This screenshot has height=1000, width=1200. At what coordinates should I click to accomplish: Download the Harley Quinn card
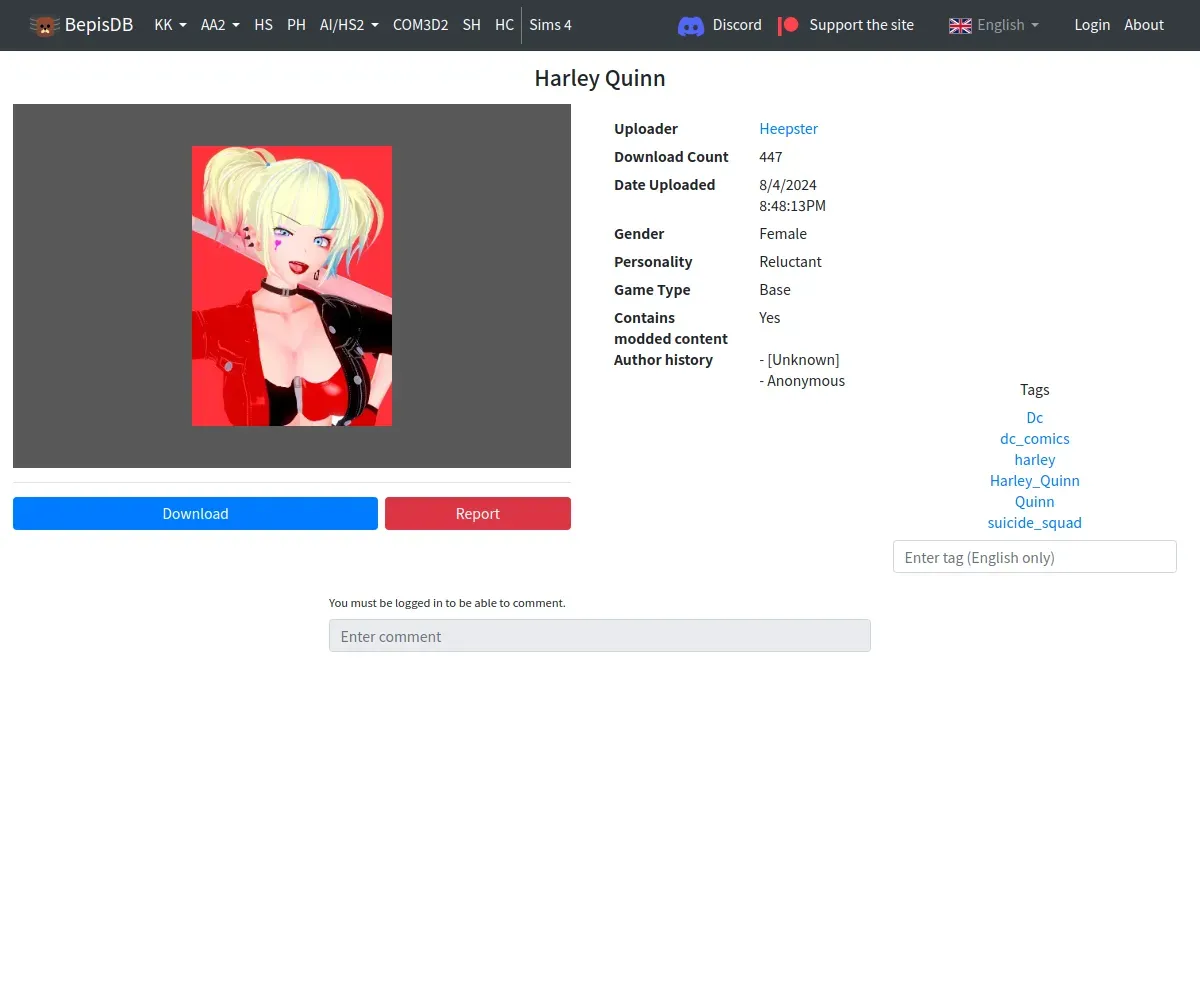point(195,514)
